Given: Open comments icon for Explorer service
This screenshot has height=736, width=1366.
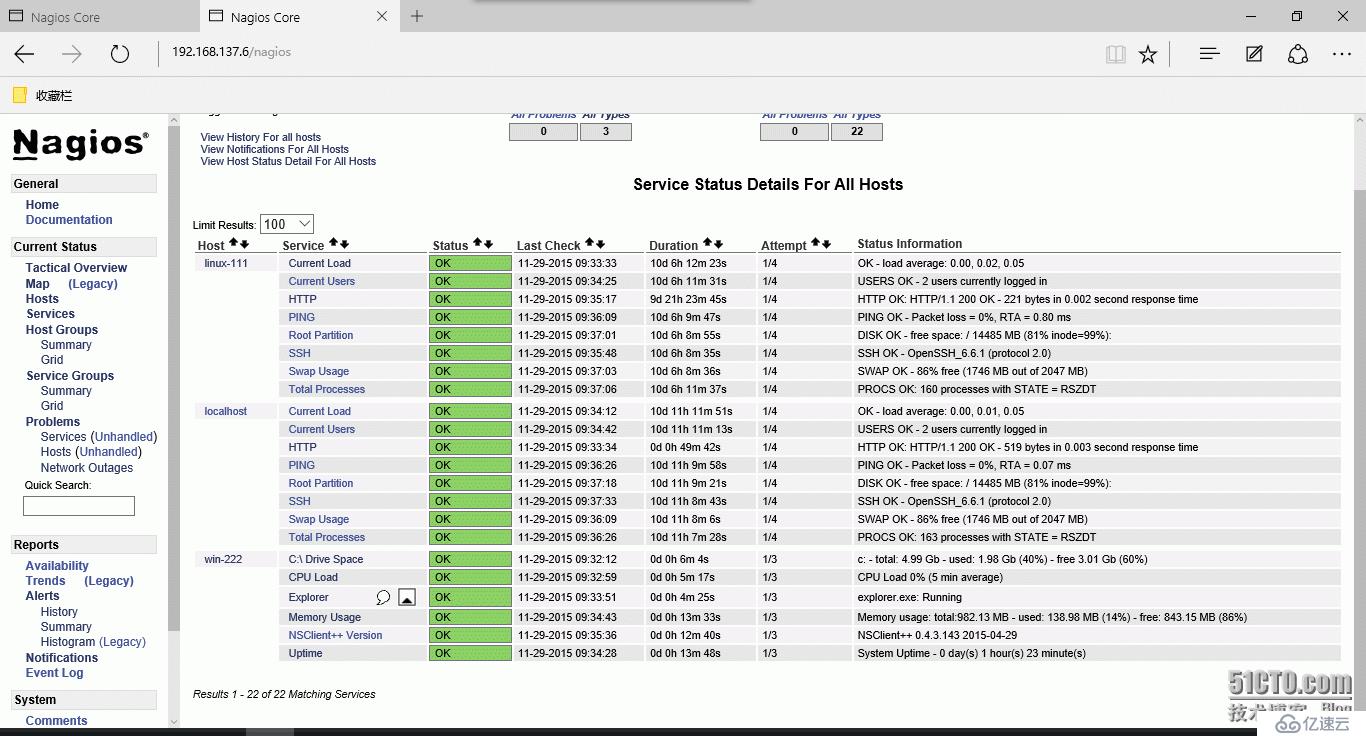Looking at the screenshot, I should (383, 597).
